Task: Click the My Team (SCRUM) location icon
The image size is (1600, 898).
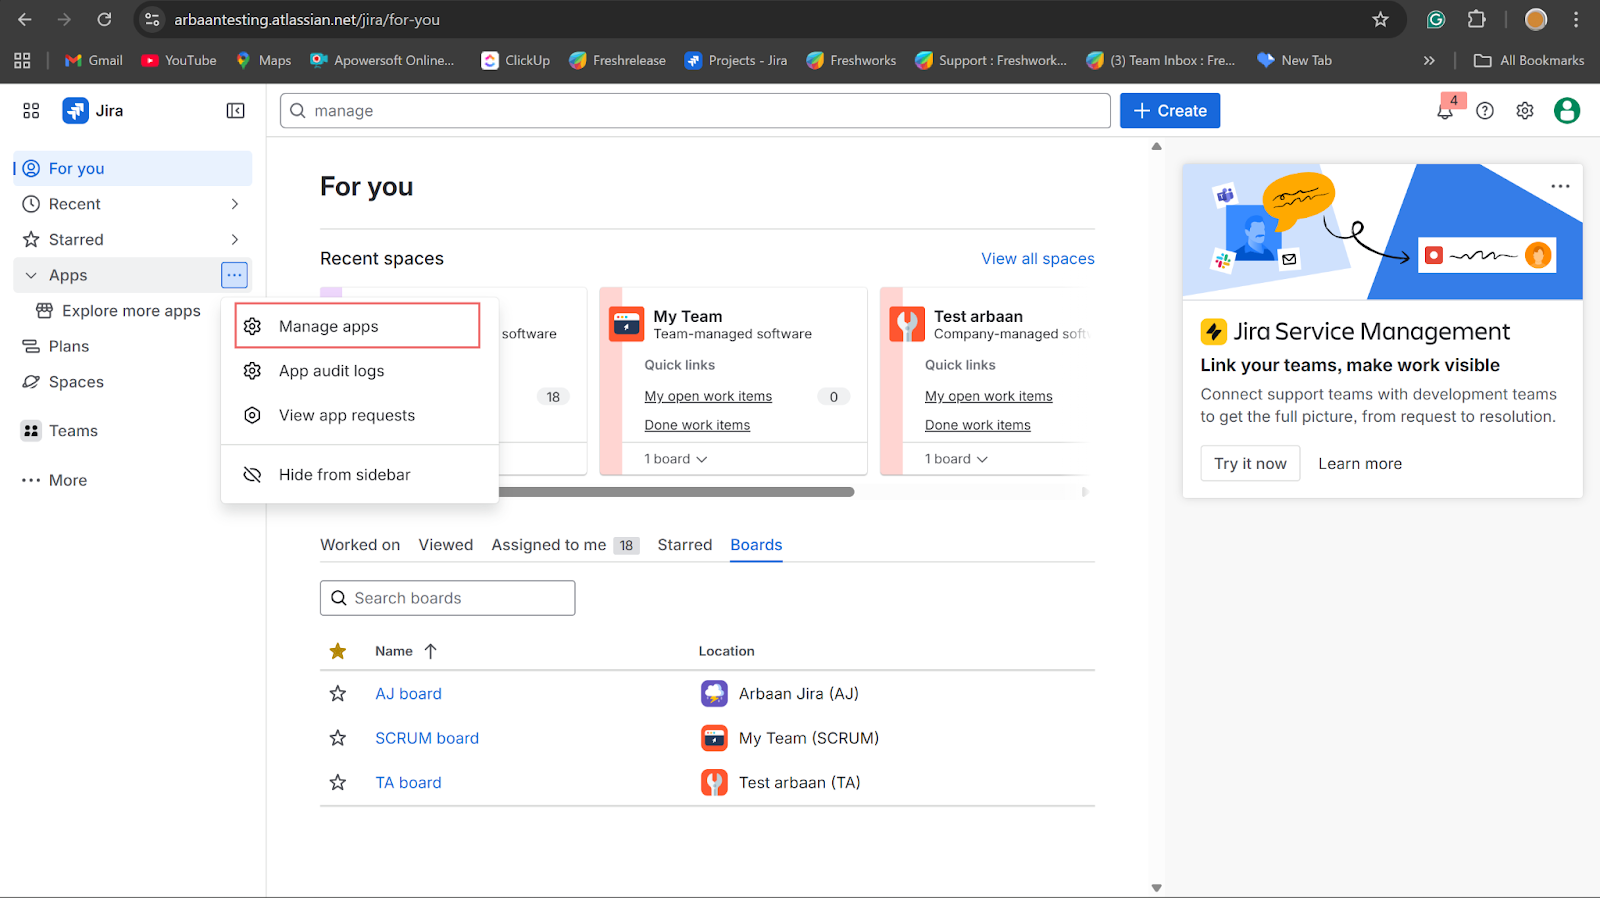Action: pos(714,738)
